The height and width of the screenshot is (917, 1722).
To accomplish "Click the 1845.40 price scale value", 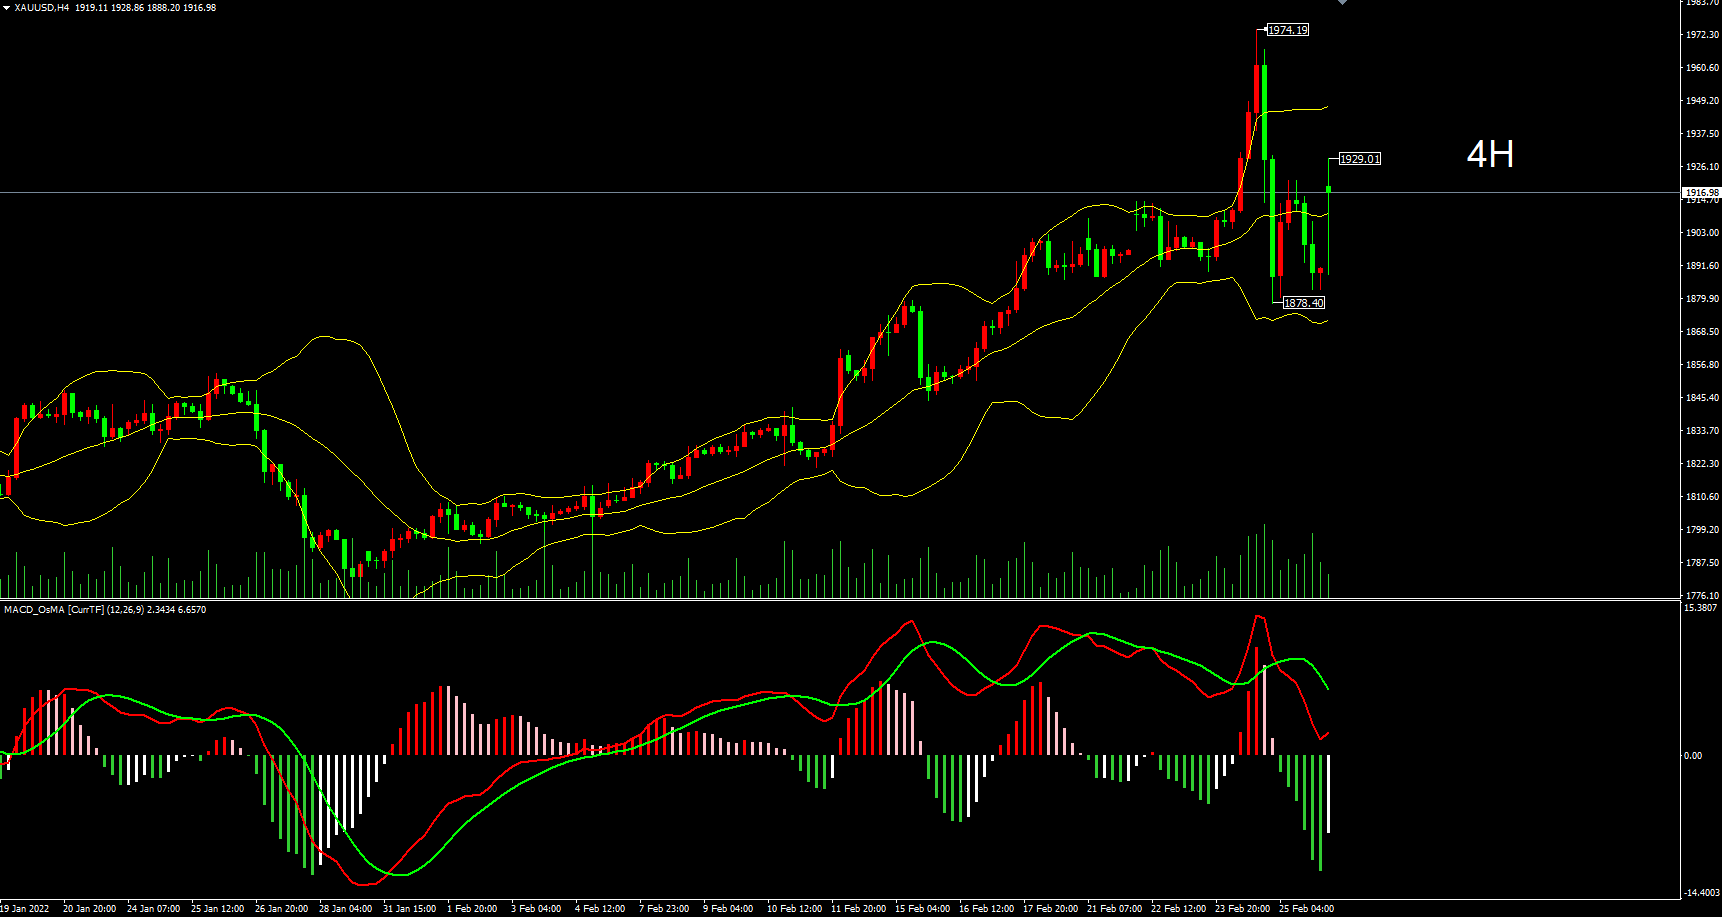I will pyautogui.click(x=1702, y=398).
